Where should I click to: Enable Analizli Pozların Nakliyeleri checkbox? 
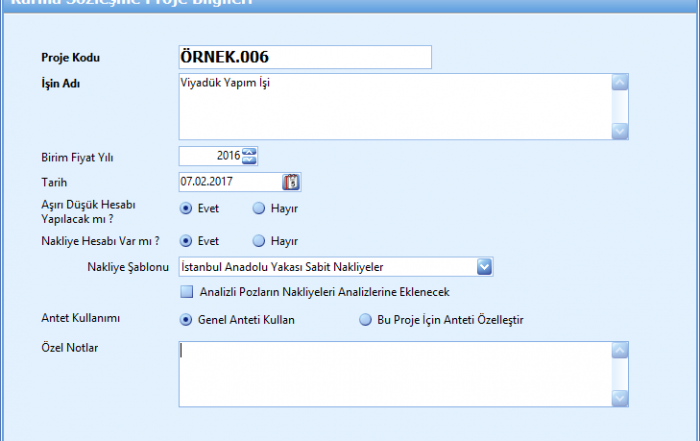pos(186,292)
